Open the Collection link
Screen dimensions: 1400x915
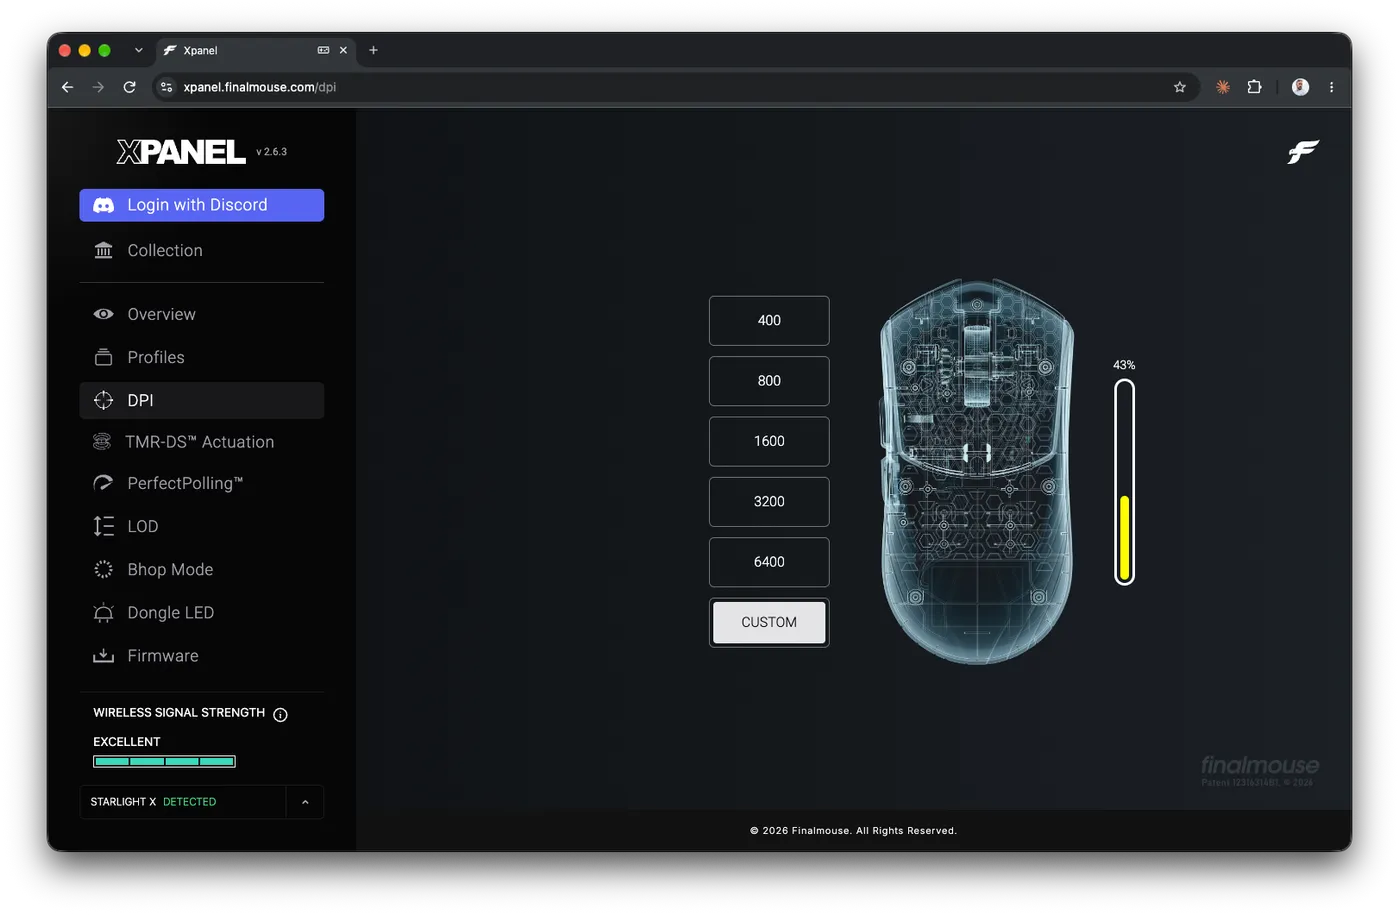coord(202,250)
